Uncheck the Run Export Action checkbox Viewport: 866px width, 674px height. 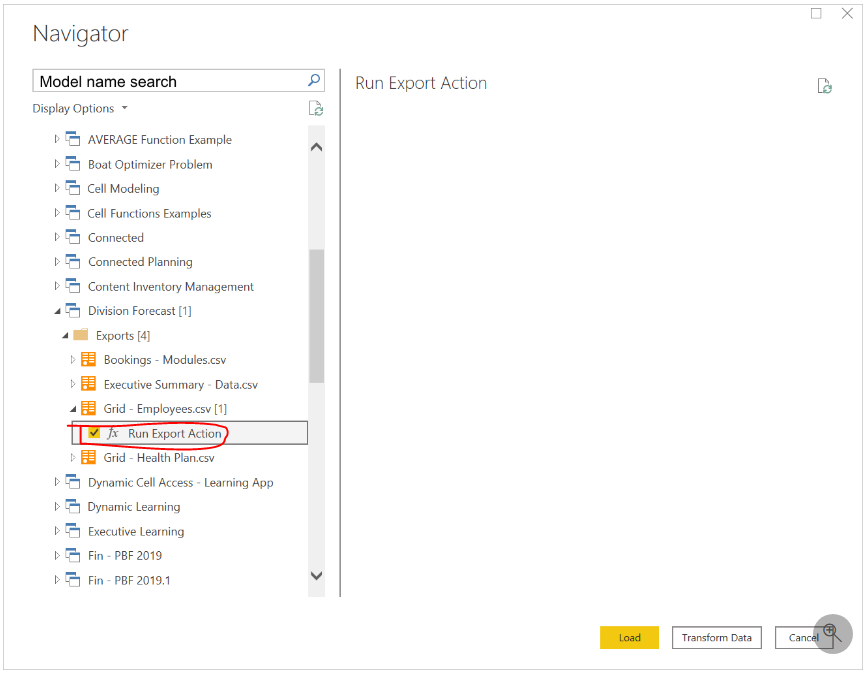(x=94, y=433)
